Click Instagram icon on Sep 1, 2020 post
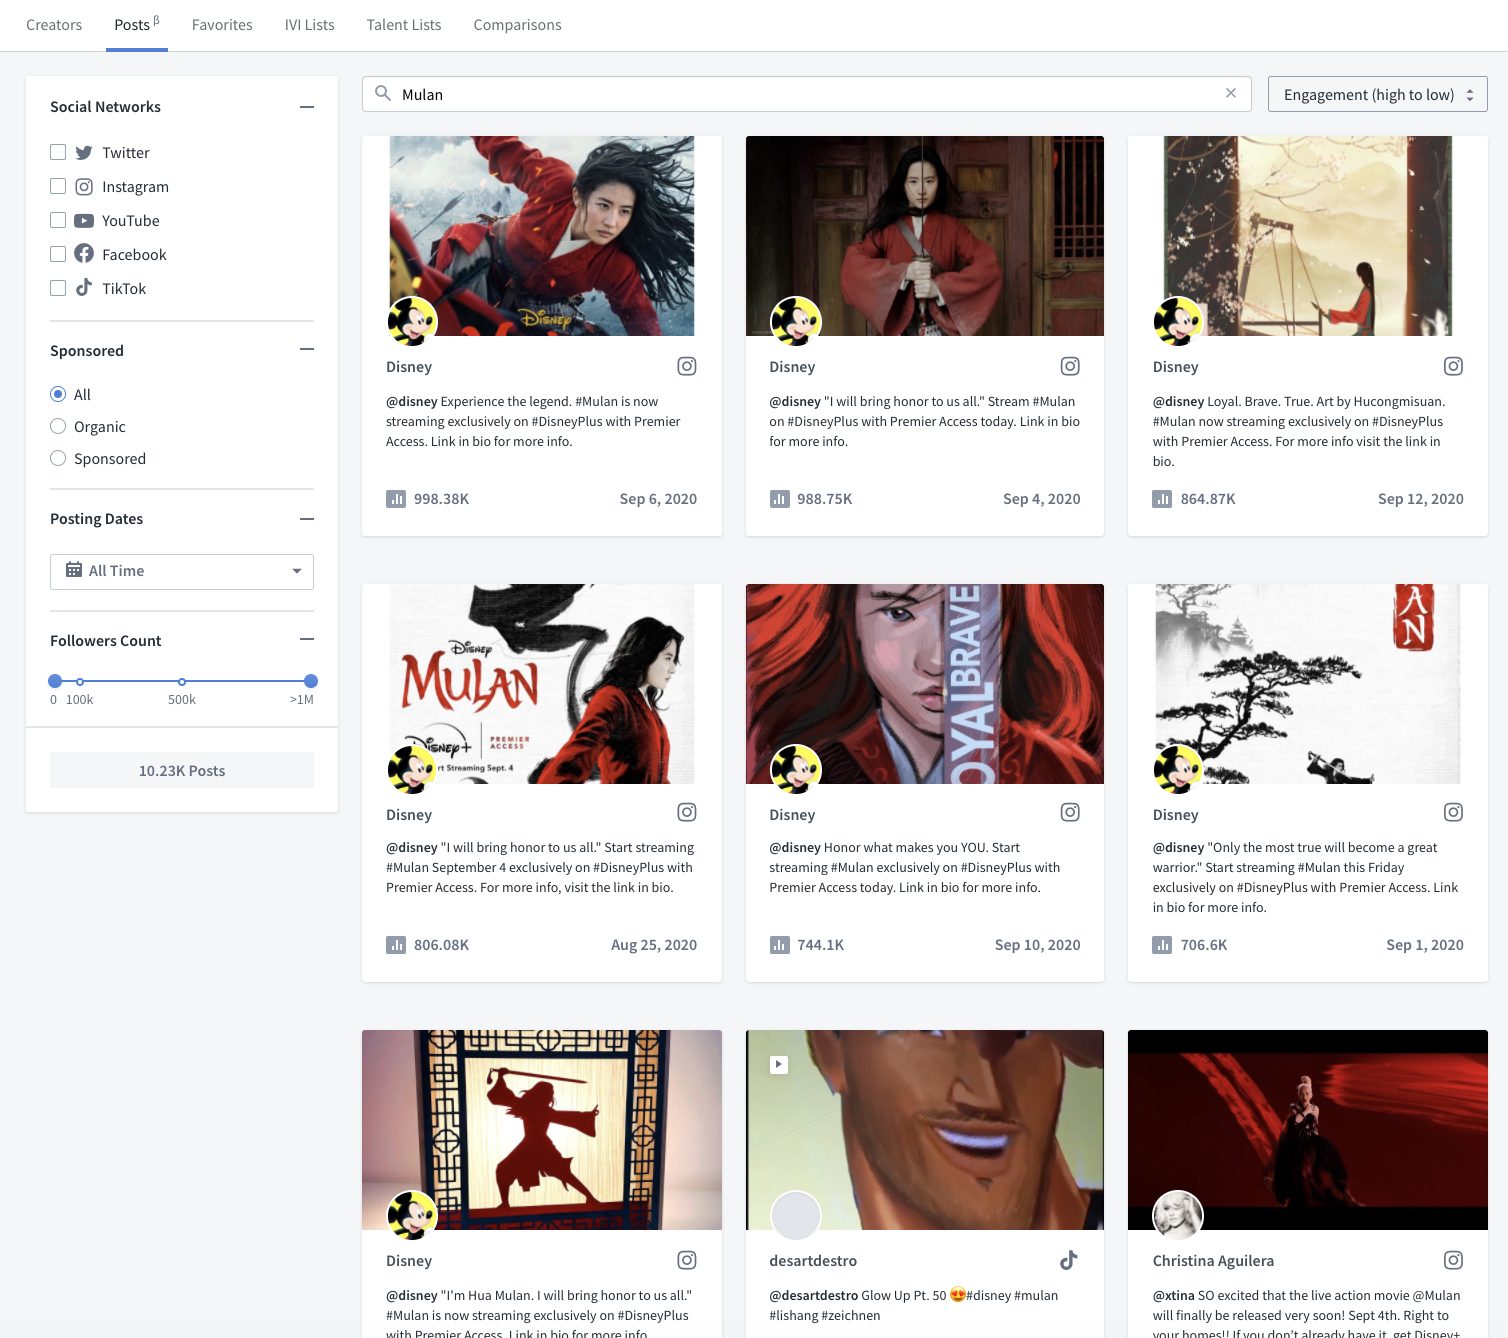 (x=1453, y=812)
